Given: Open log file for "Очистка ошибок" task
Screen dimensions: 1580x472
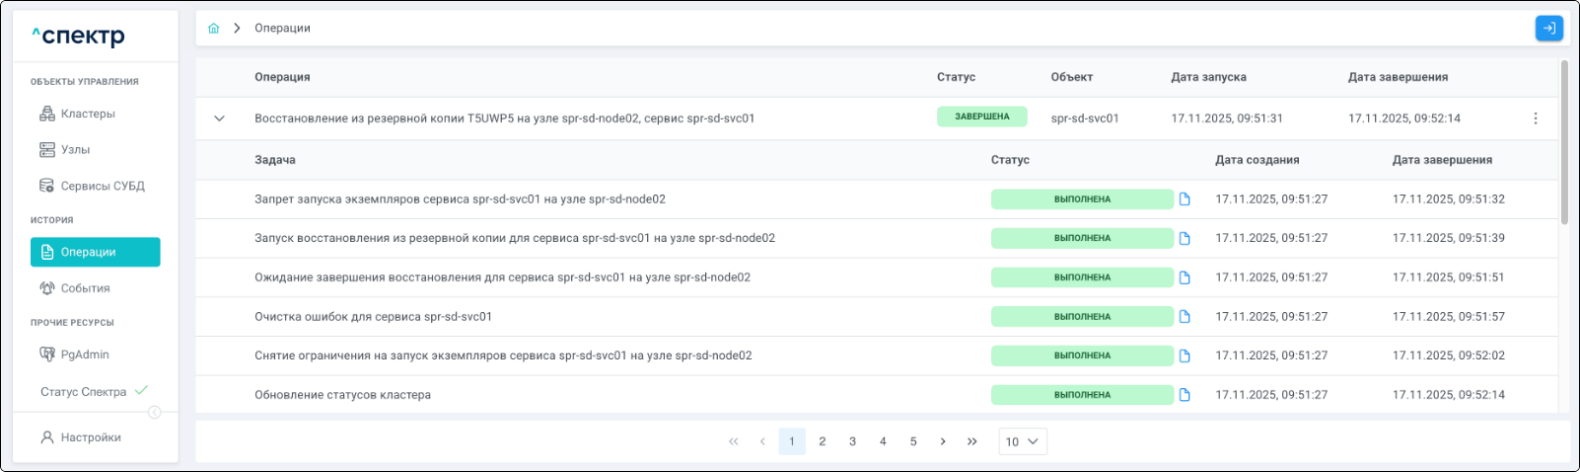Looking at the screenshot, I should pos(1185,317).
